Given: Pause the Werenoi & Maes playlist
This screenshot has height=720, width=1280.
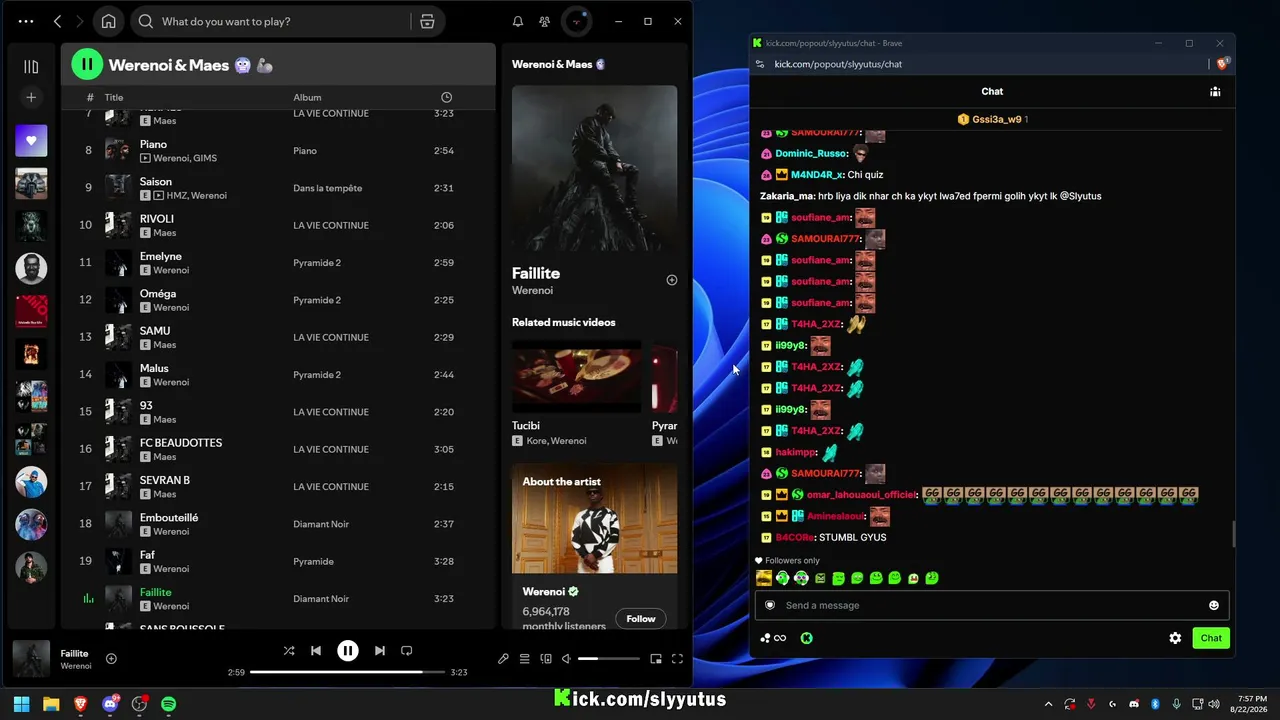Looking at the screenshot, I should point(87,65).
